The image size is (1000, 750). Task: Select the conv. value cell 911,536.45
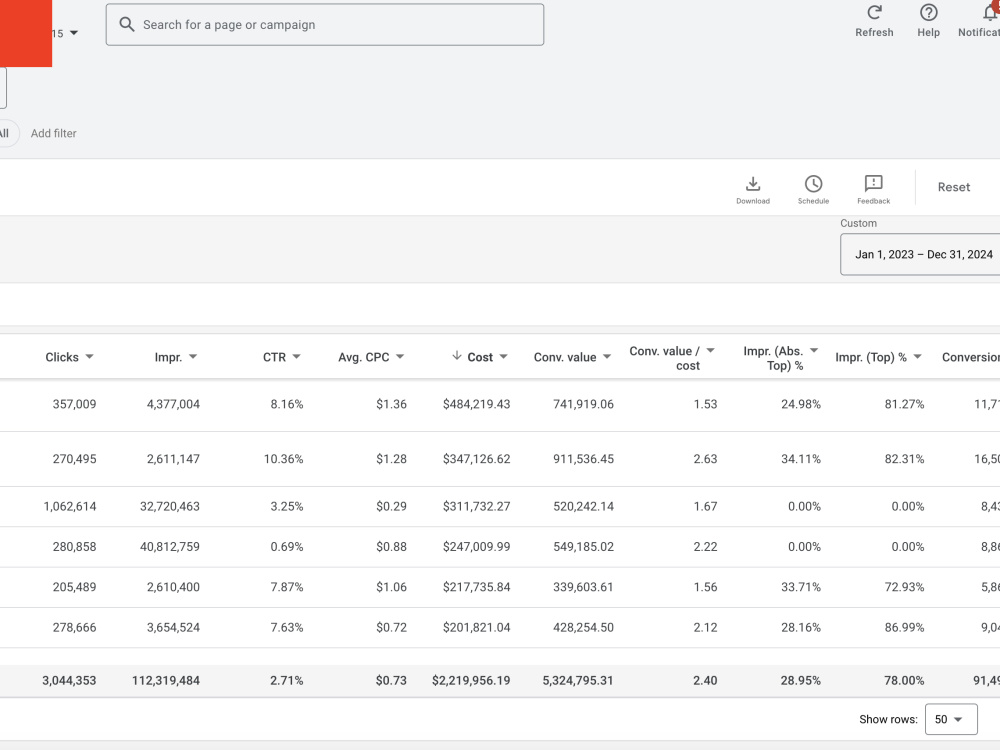point(584,459)
